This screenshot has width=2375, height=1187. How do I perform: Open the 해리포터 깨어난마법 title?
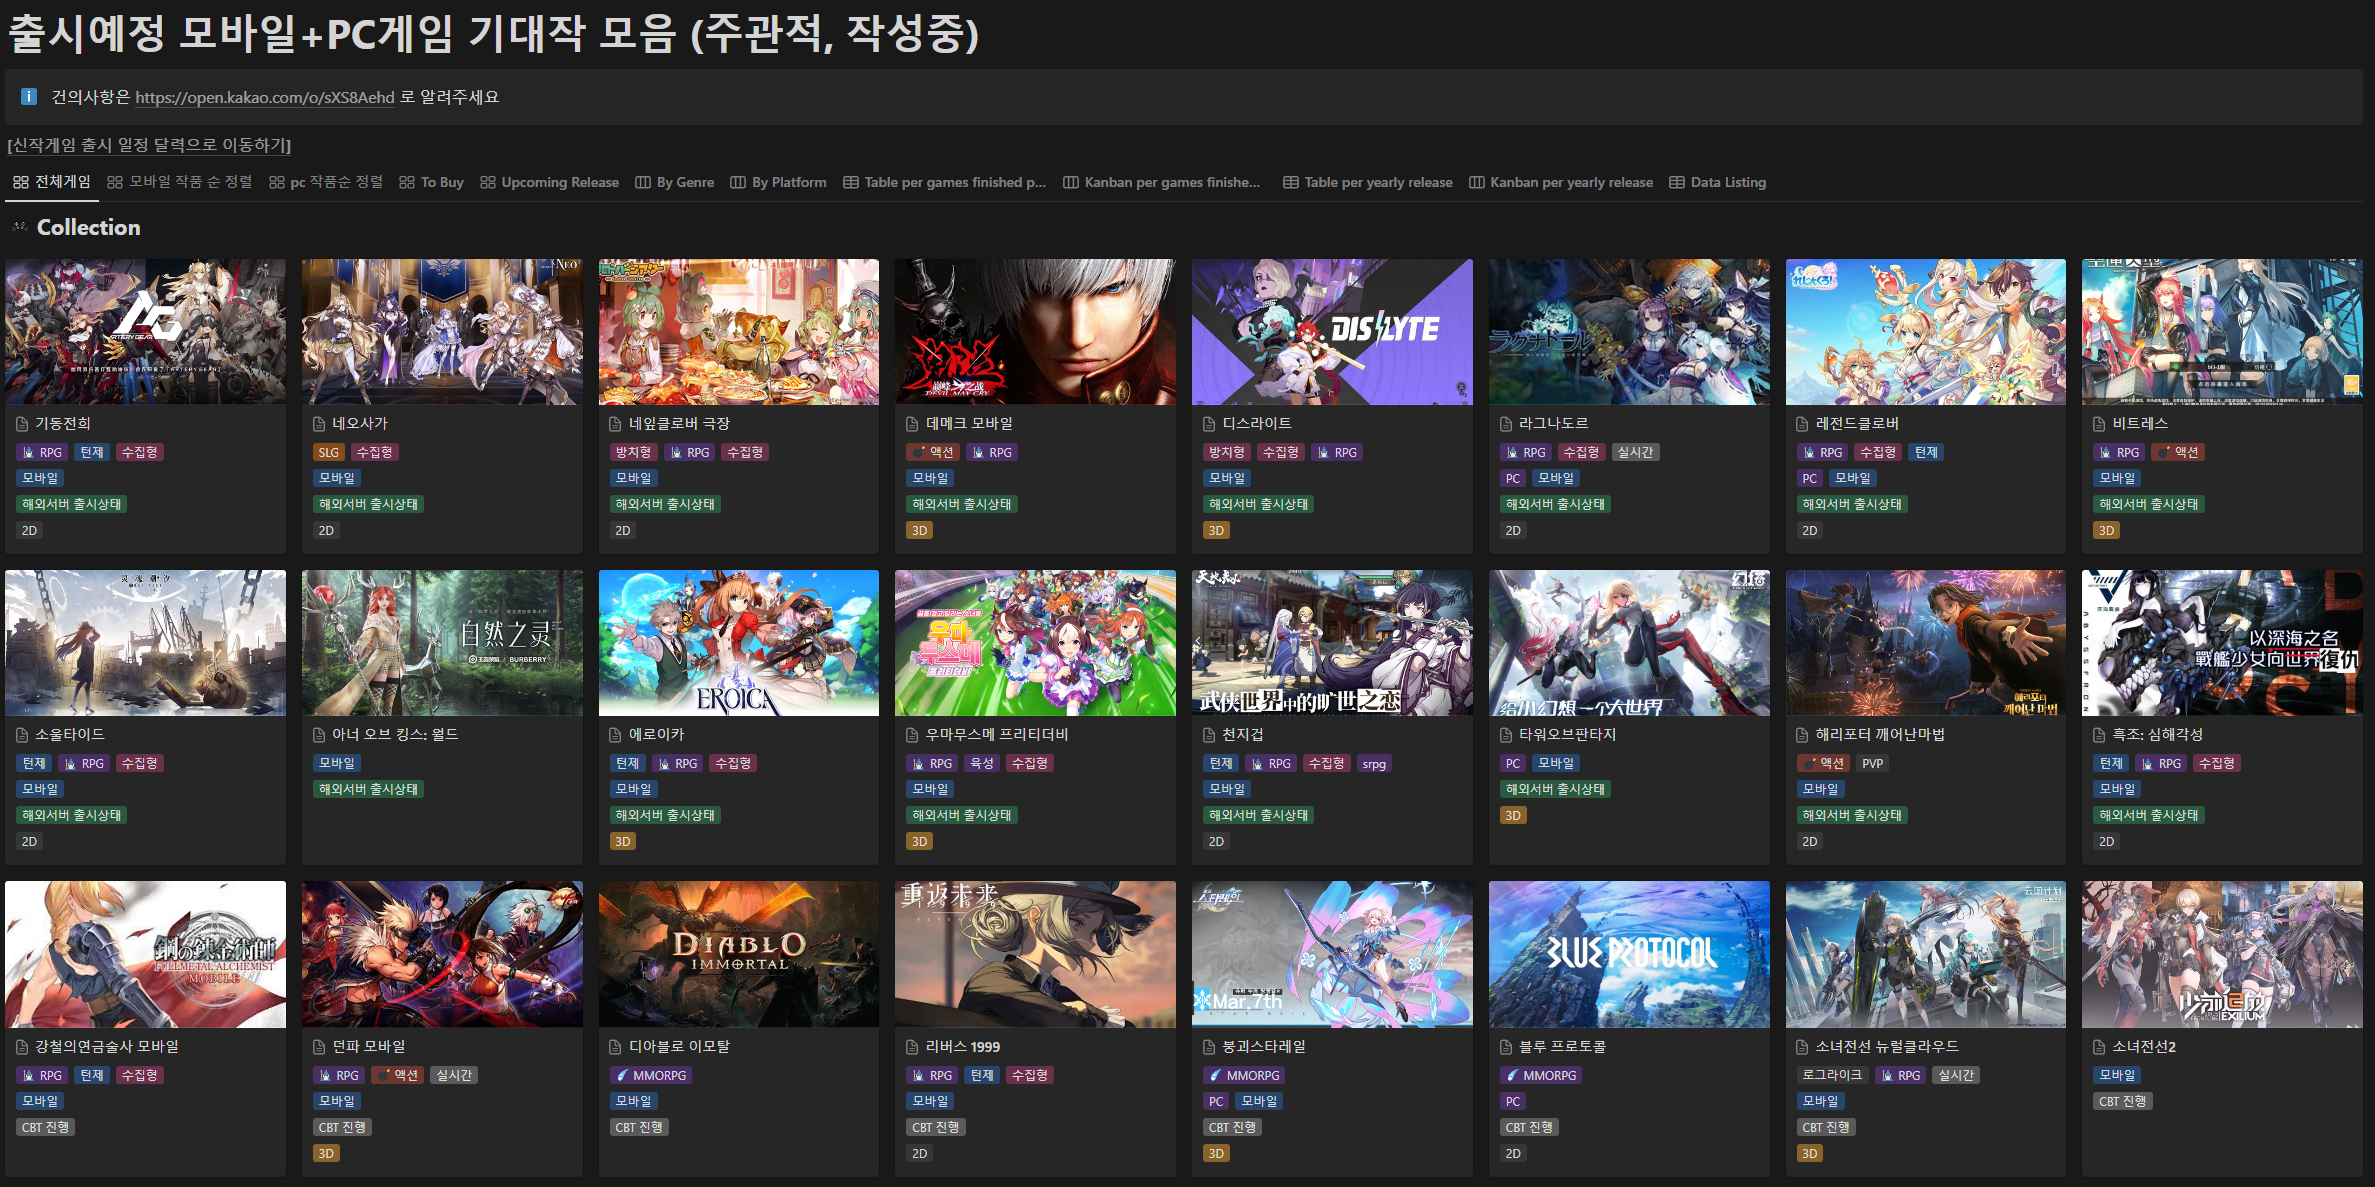pyautogui.click(x=1880, y=735)
